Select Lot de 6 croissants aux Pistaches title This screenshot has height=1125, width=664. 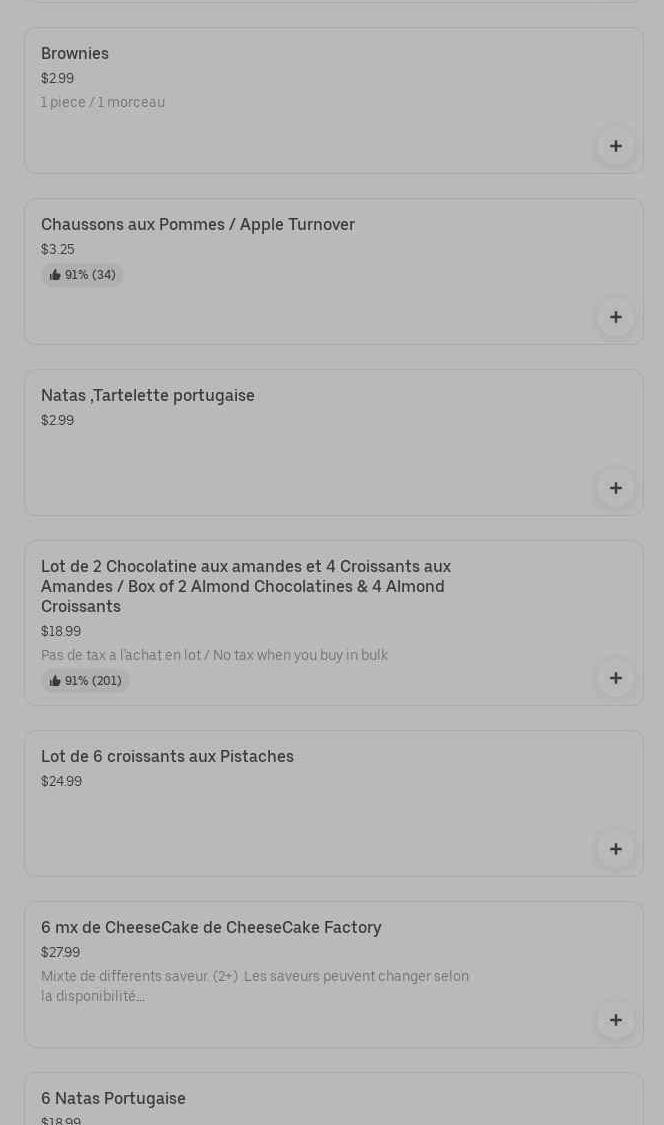click(x=167, y=757)
